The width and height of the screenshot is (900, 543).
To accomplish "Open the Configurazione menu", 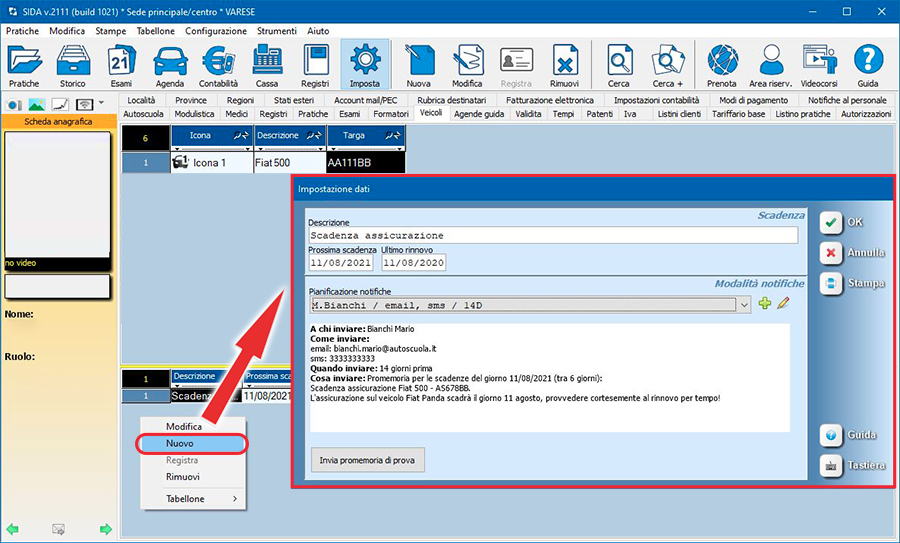I will pos(216,31).
